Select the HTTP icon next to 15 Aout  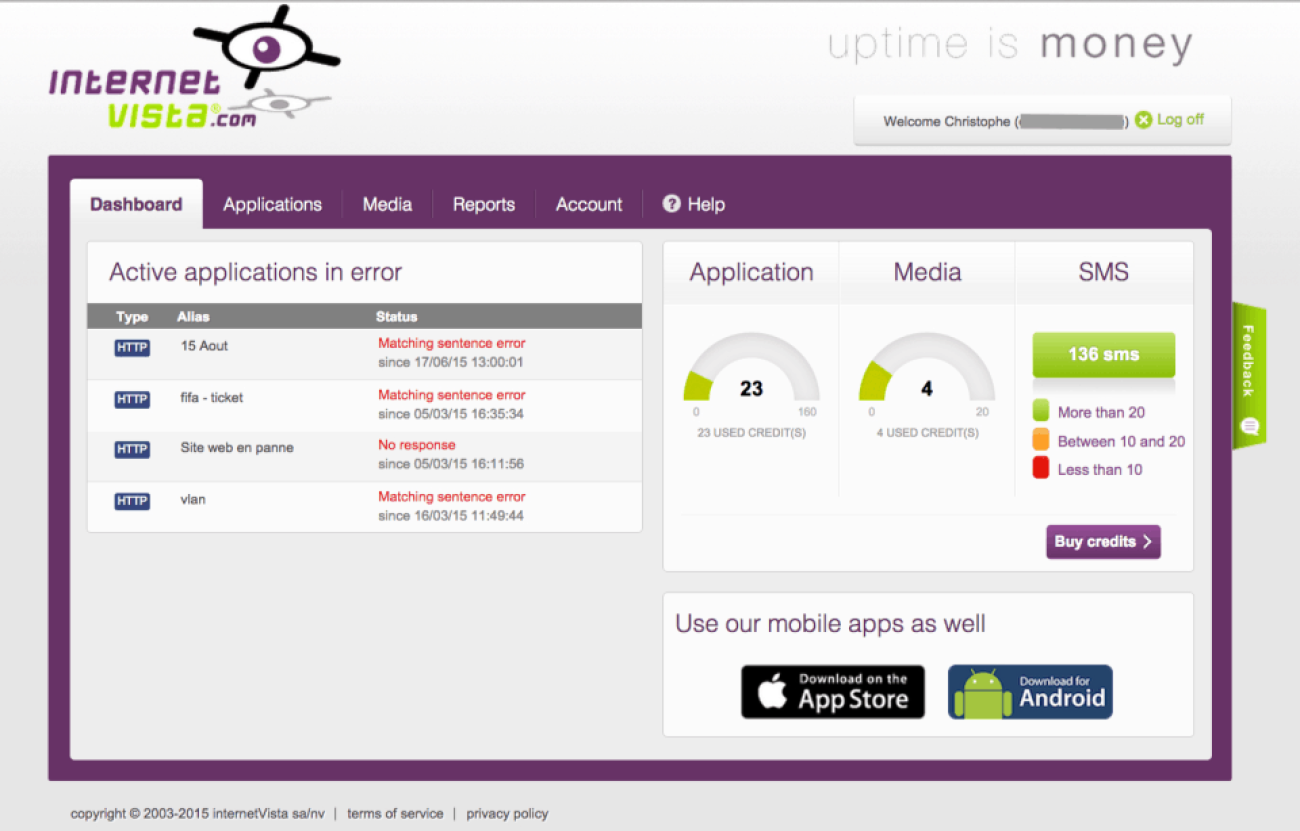pyautogui.click(x=131, y=347)
